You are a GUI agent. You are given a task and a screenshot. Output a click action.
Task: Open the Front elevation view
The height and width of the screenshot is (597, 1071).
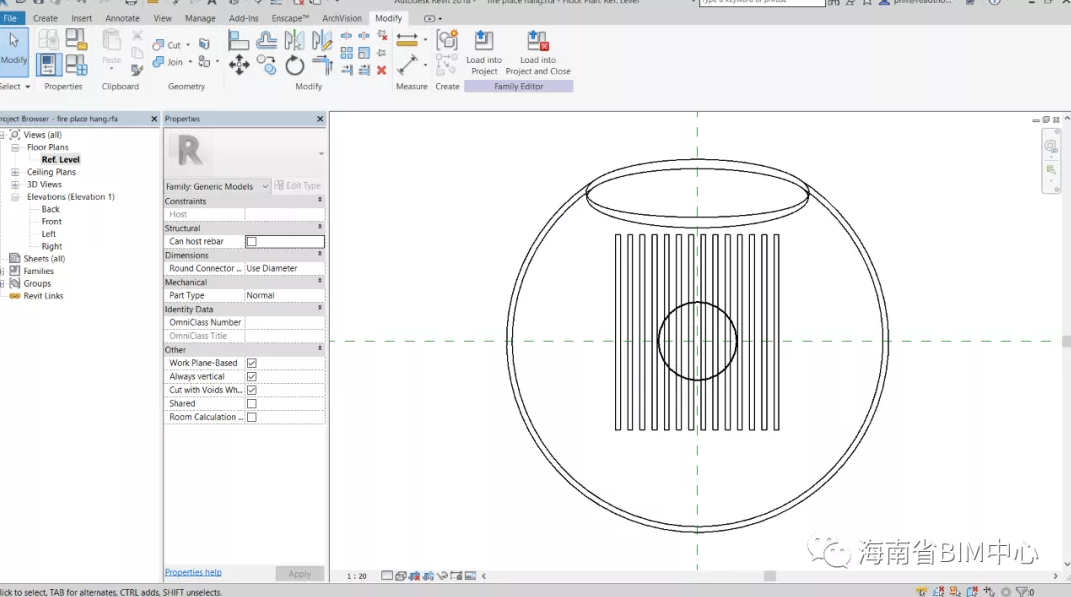point(51,222)
